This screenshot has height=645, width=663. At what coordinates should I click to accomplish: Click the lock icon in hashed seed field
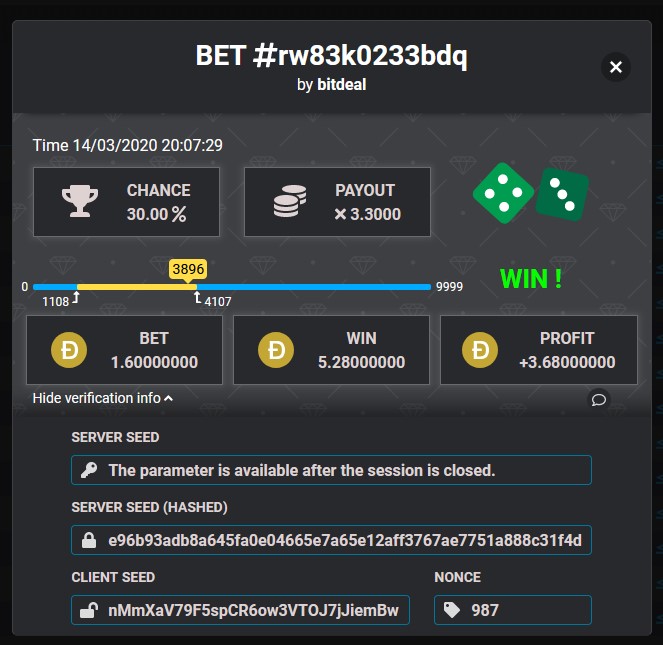pyautogui.click(x=89, y=540)
